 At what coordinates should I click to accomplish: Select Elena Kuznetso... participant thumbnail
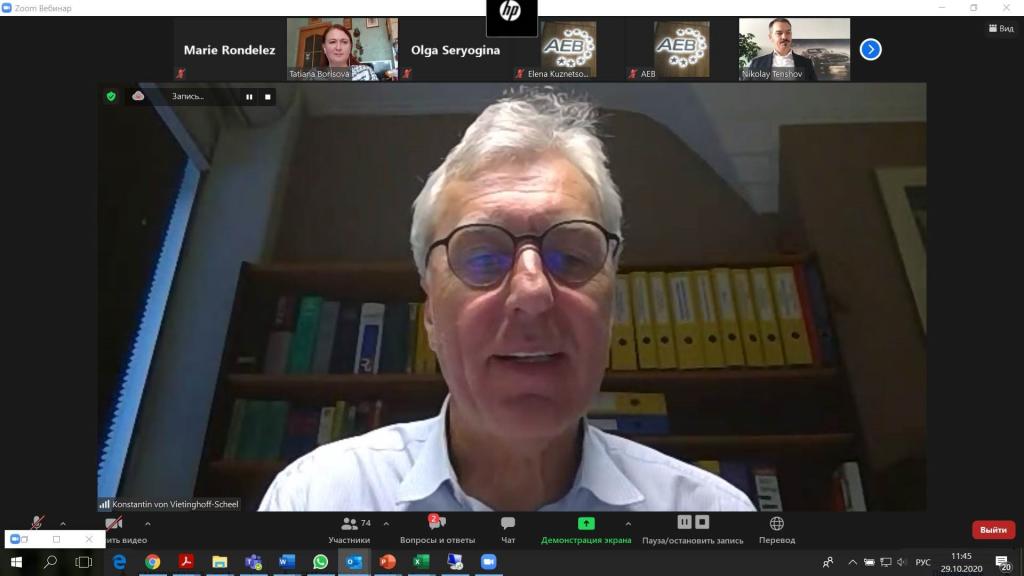pos(568,50)
